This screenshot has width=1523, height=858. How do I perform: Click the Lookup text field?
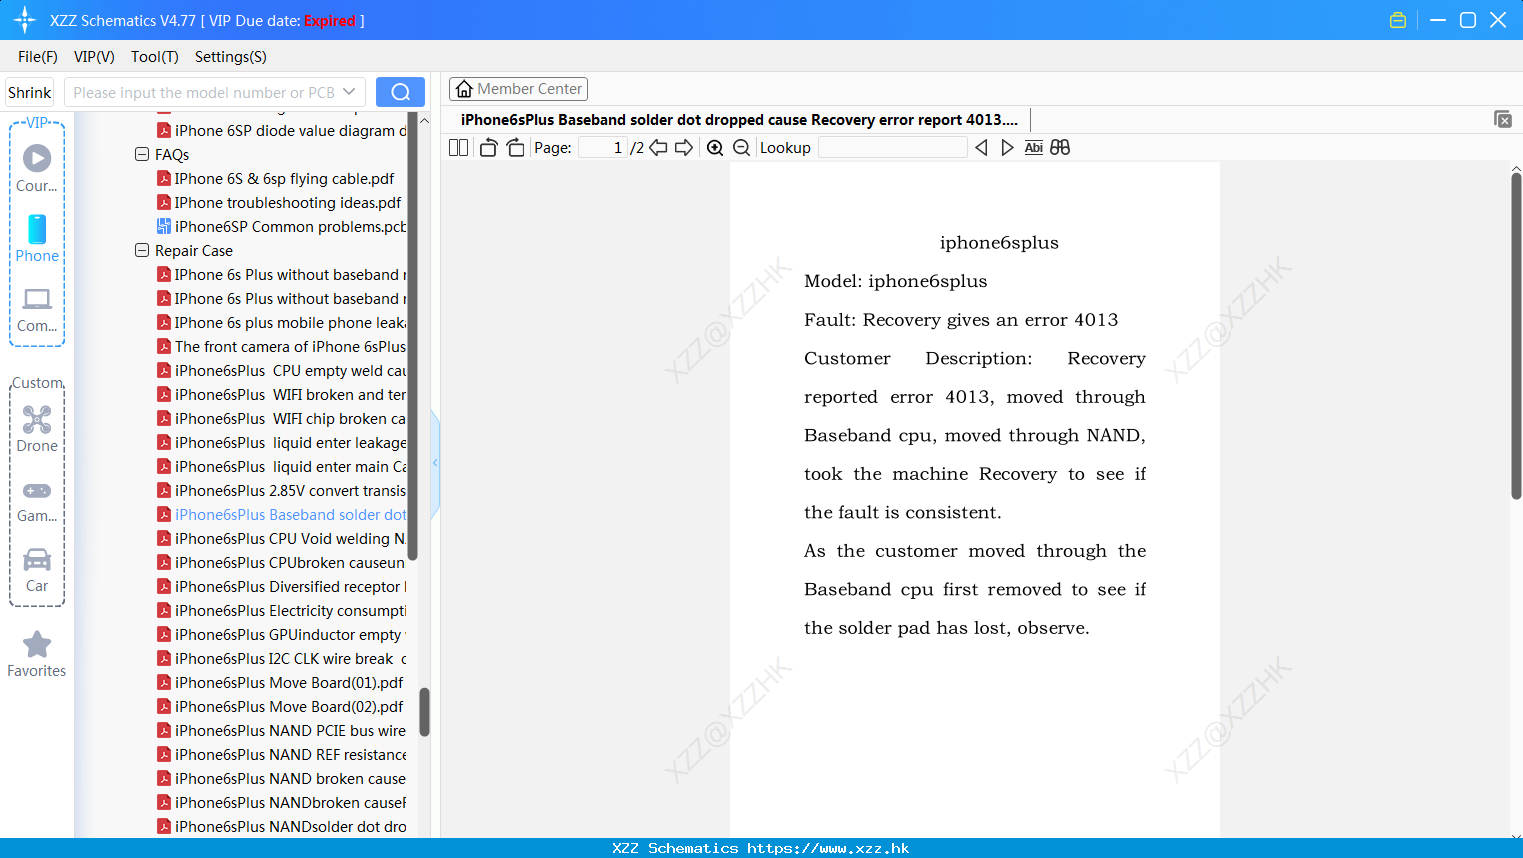point(892,148)
